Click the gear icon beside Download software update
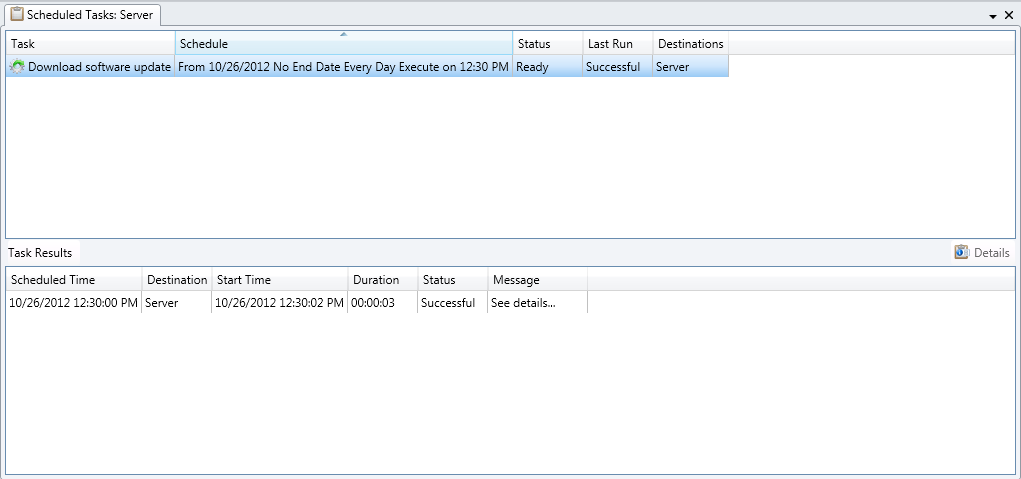Viewport: 1021px width, 479px height. (17, 67)
